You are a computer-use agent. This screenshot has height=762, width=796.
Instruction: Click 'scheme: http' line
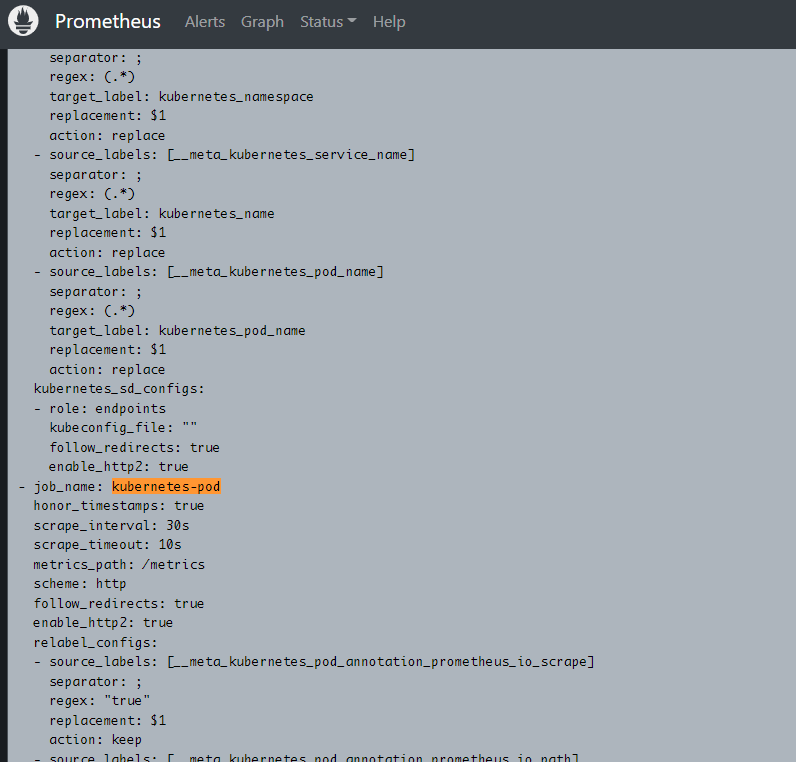pyautogui.click(x=80, y=584)
